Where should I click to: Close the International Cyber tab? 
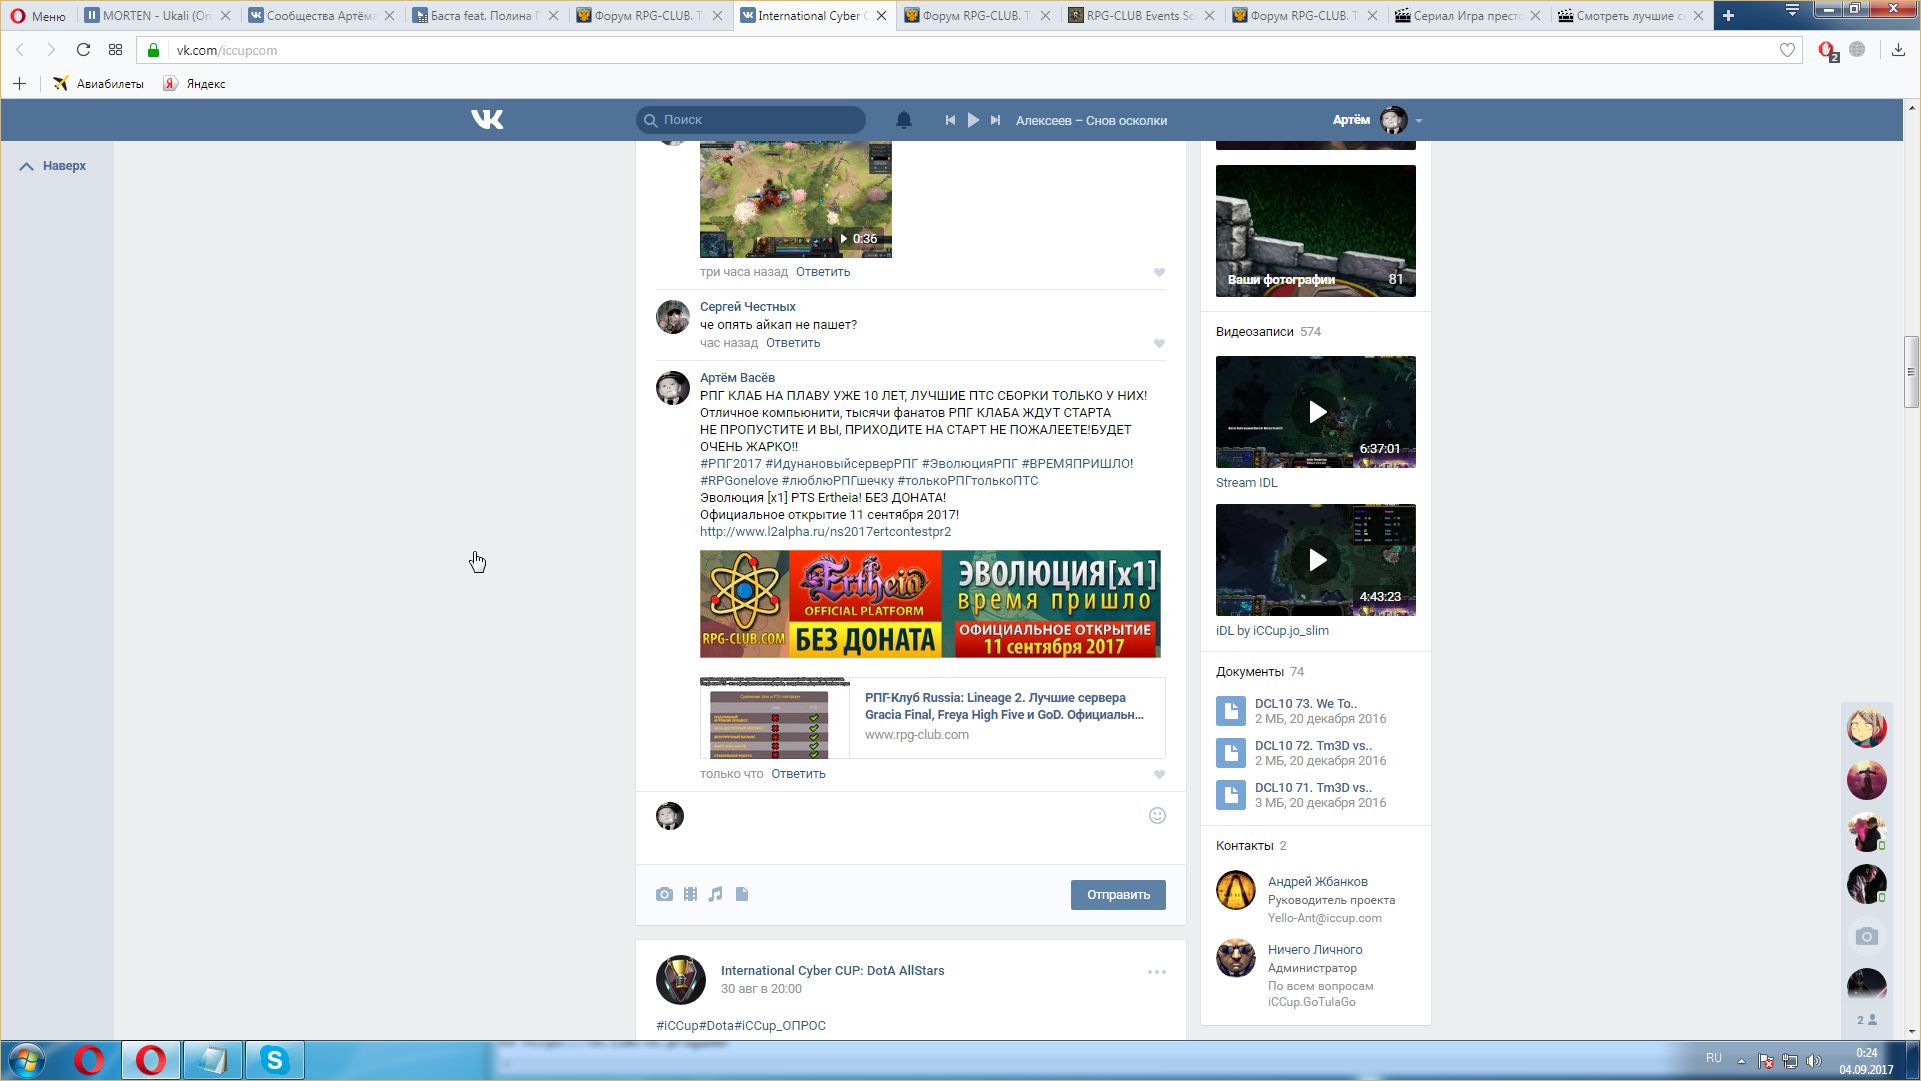click(x=881, y=16)
